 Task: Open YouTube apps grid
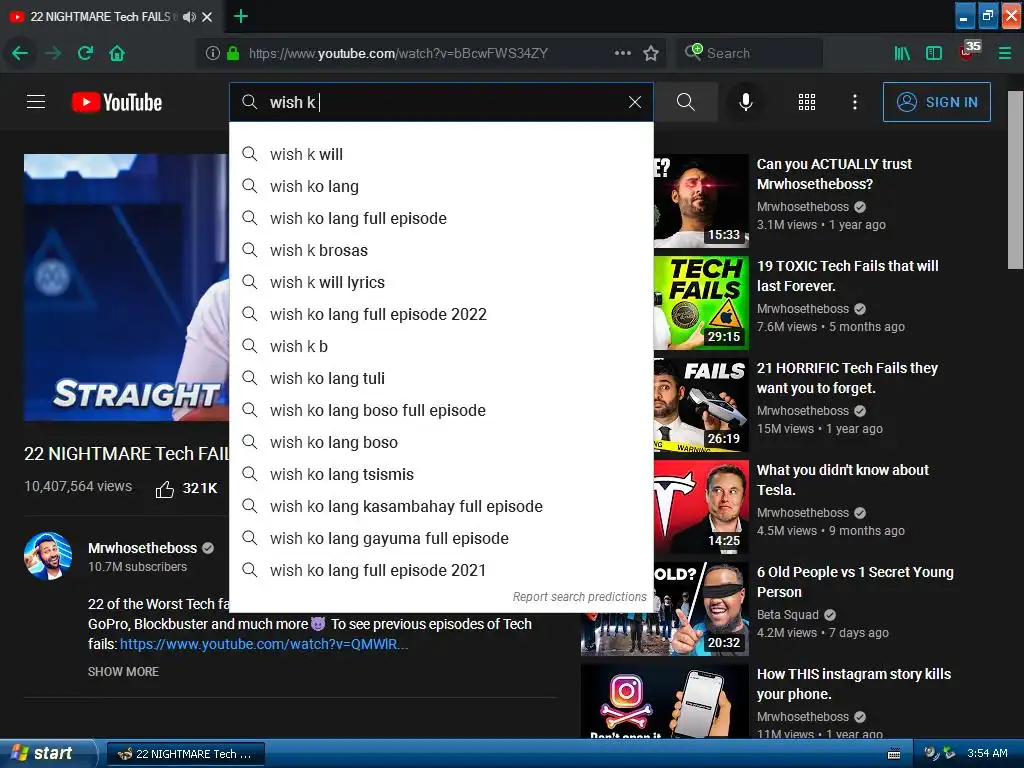[807, 102]
